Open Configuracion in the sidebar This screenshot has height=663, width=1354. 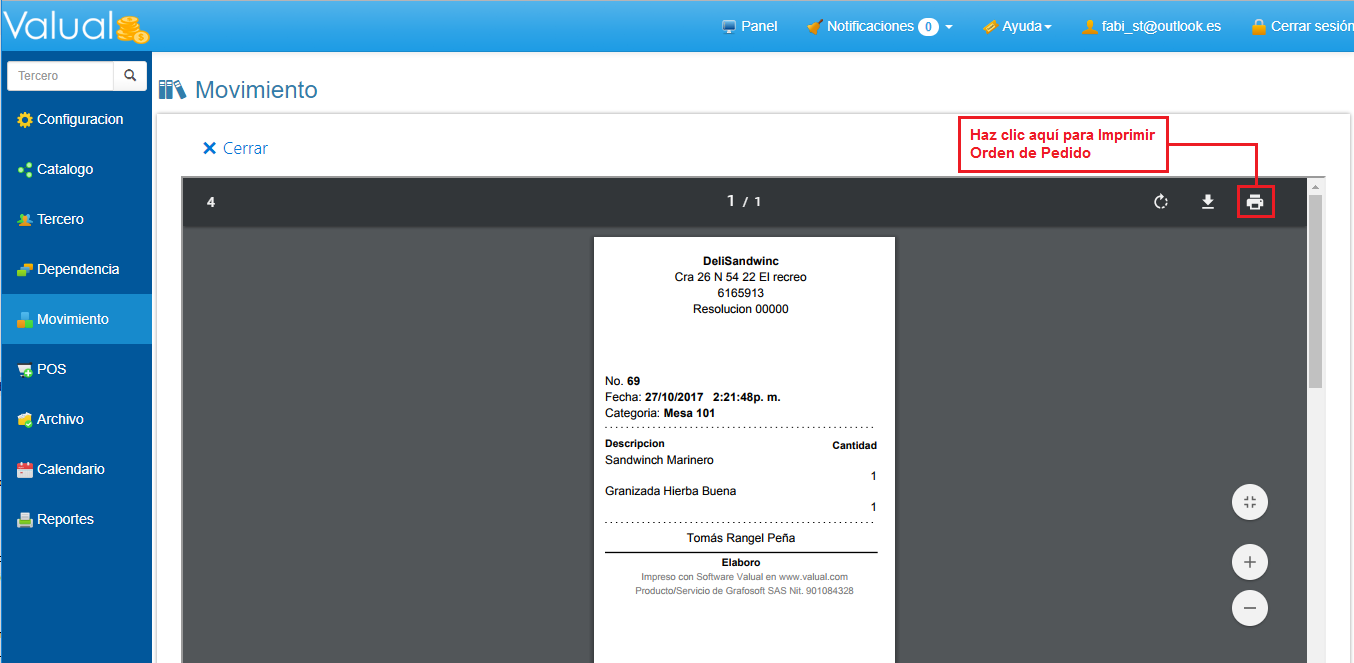79,120
